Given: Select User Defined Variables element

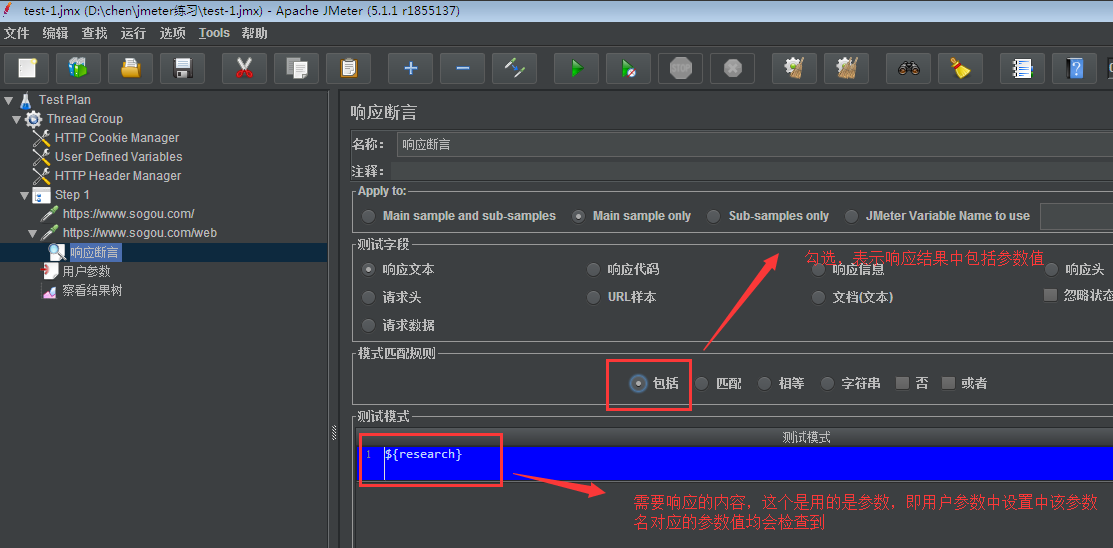Looking at the screenshot, I should click(119, 157).
